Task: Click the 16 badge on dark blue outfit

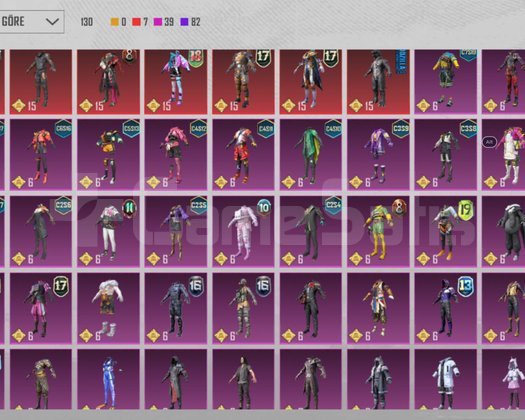Action: point(196,286)
